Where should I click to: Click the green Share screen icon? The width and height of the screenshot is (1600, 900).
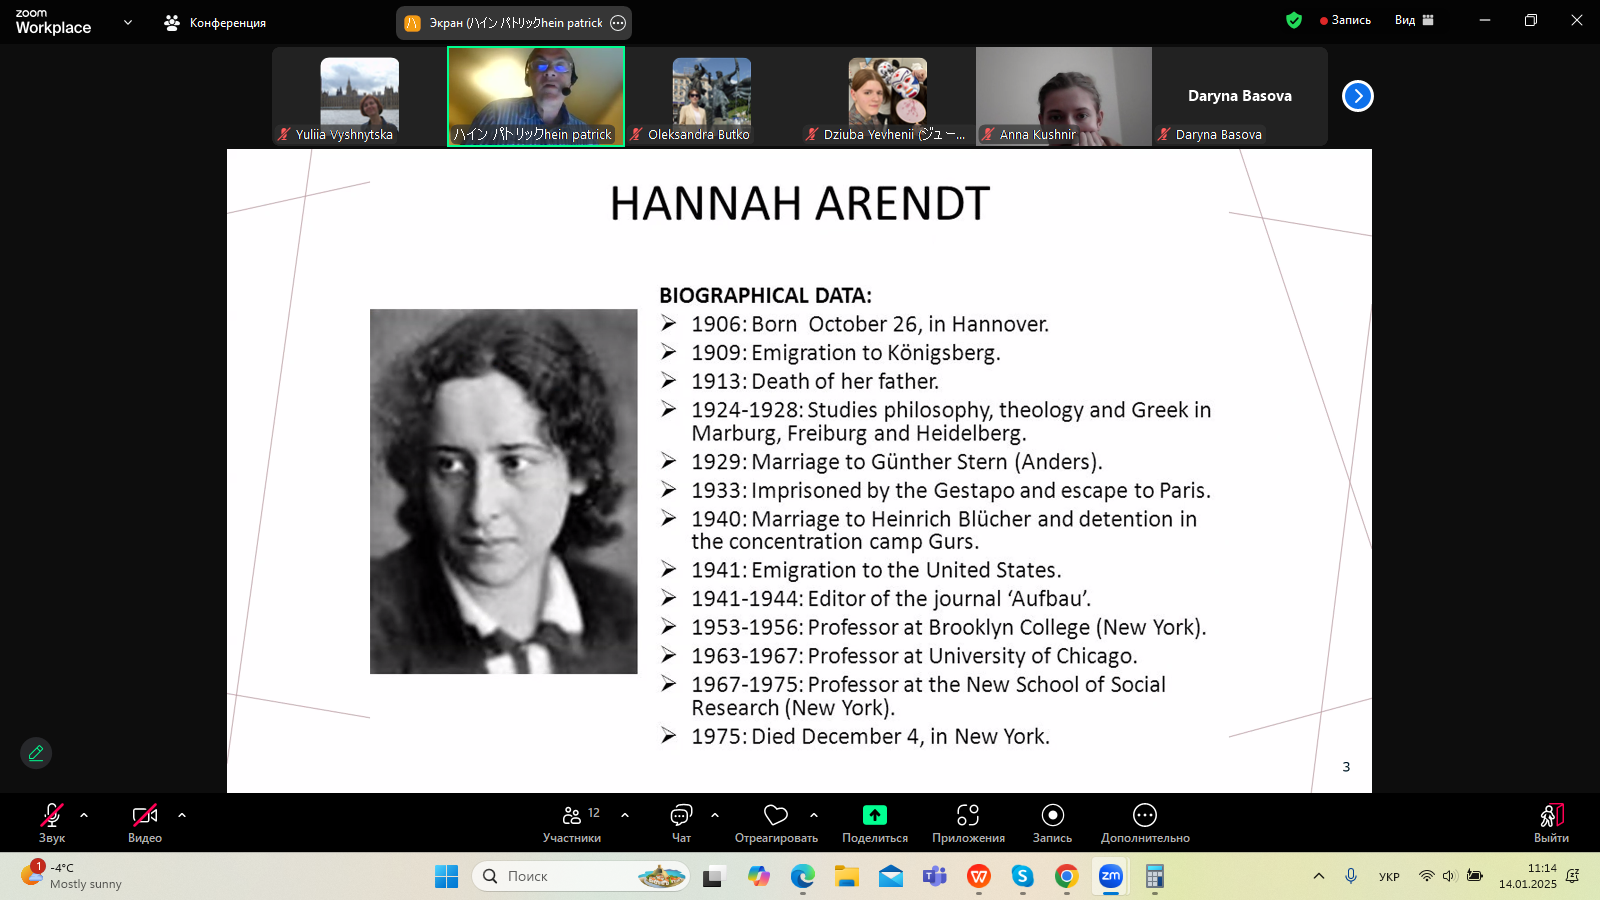tap(875, 816)
